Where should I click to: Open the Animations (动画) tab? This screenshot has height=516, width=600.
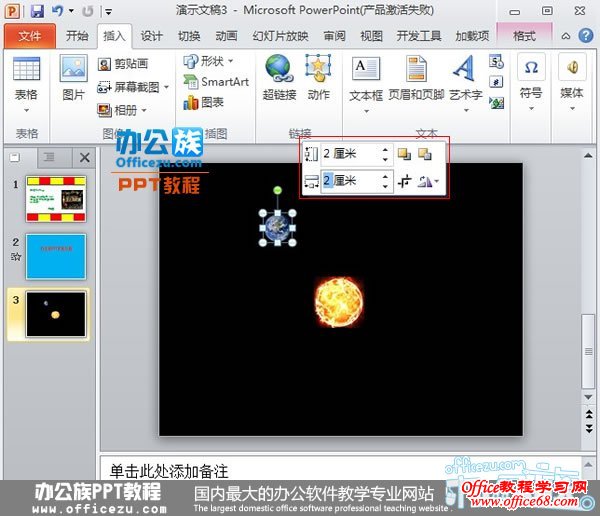(x=226, y=36)
